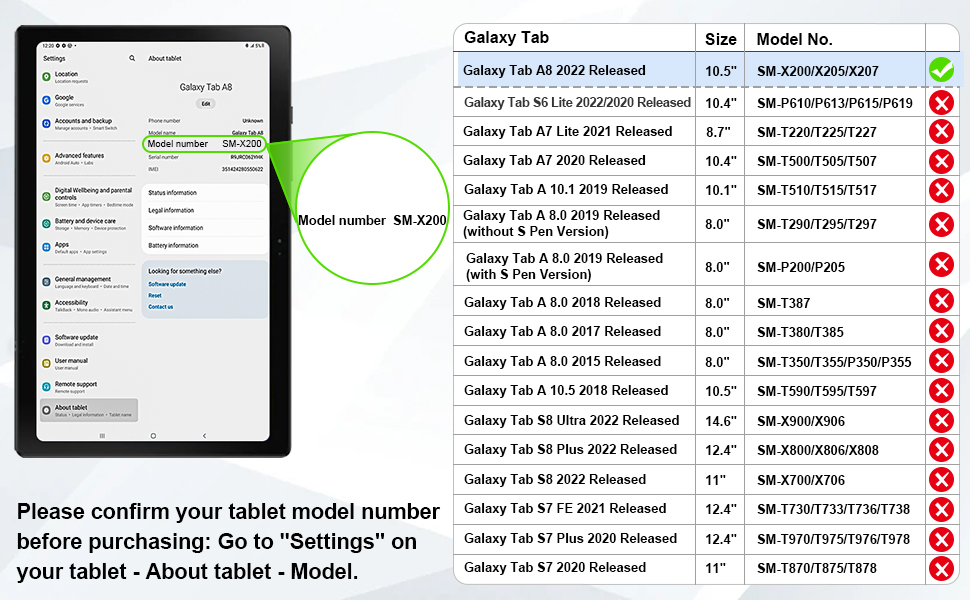
Task: Click the red X beside SM-T380/T385
Action: click(942, 331)
